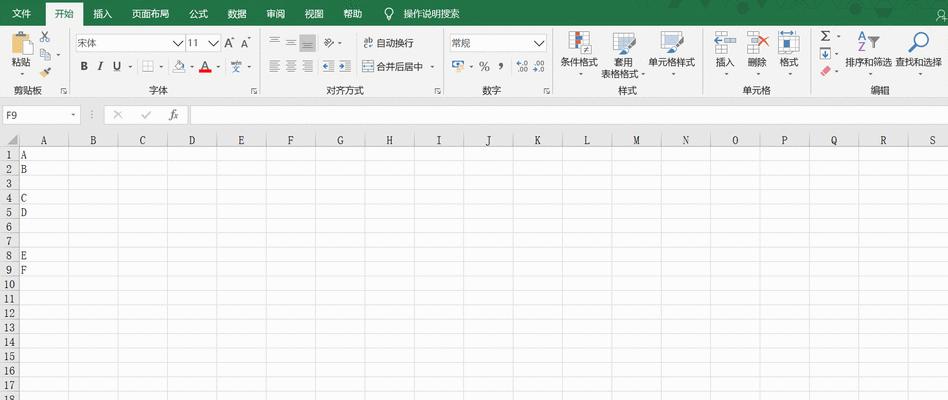Open the font group dialog launcher

pos(254,91)
